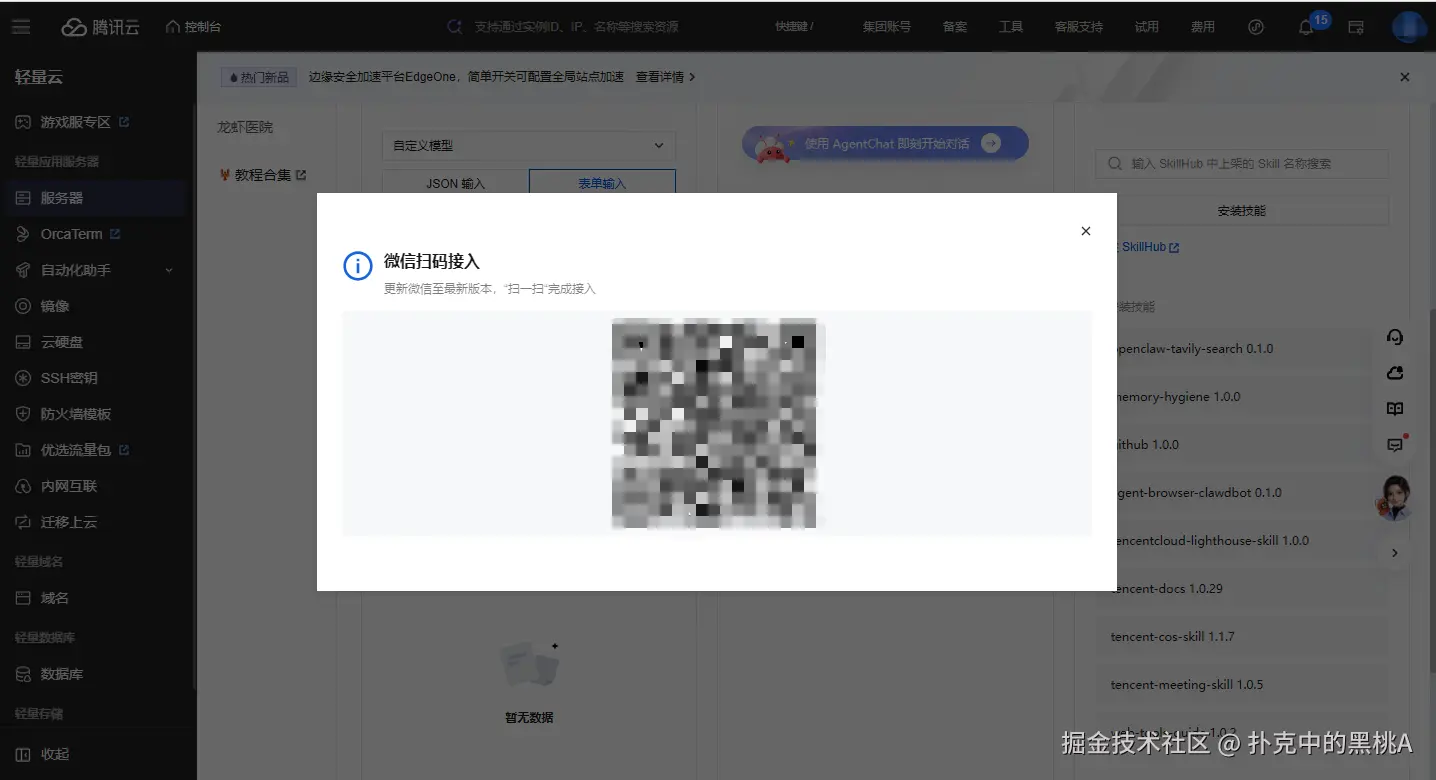Screen dimensions: 1436x780
Task: Click the search icon in the top bar
Action: point(455,27)
